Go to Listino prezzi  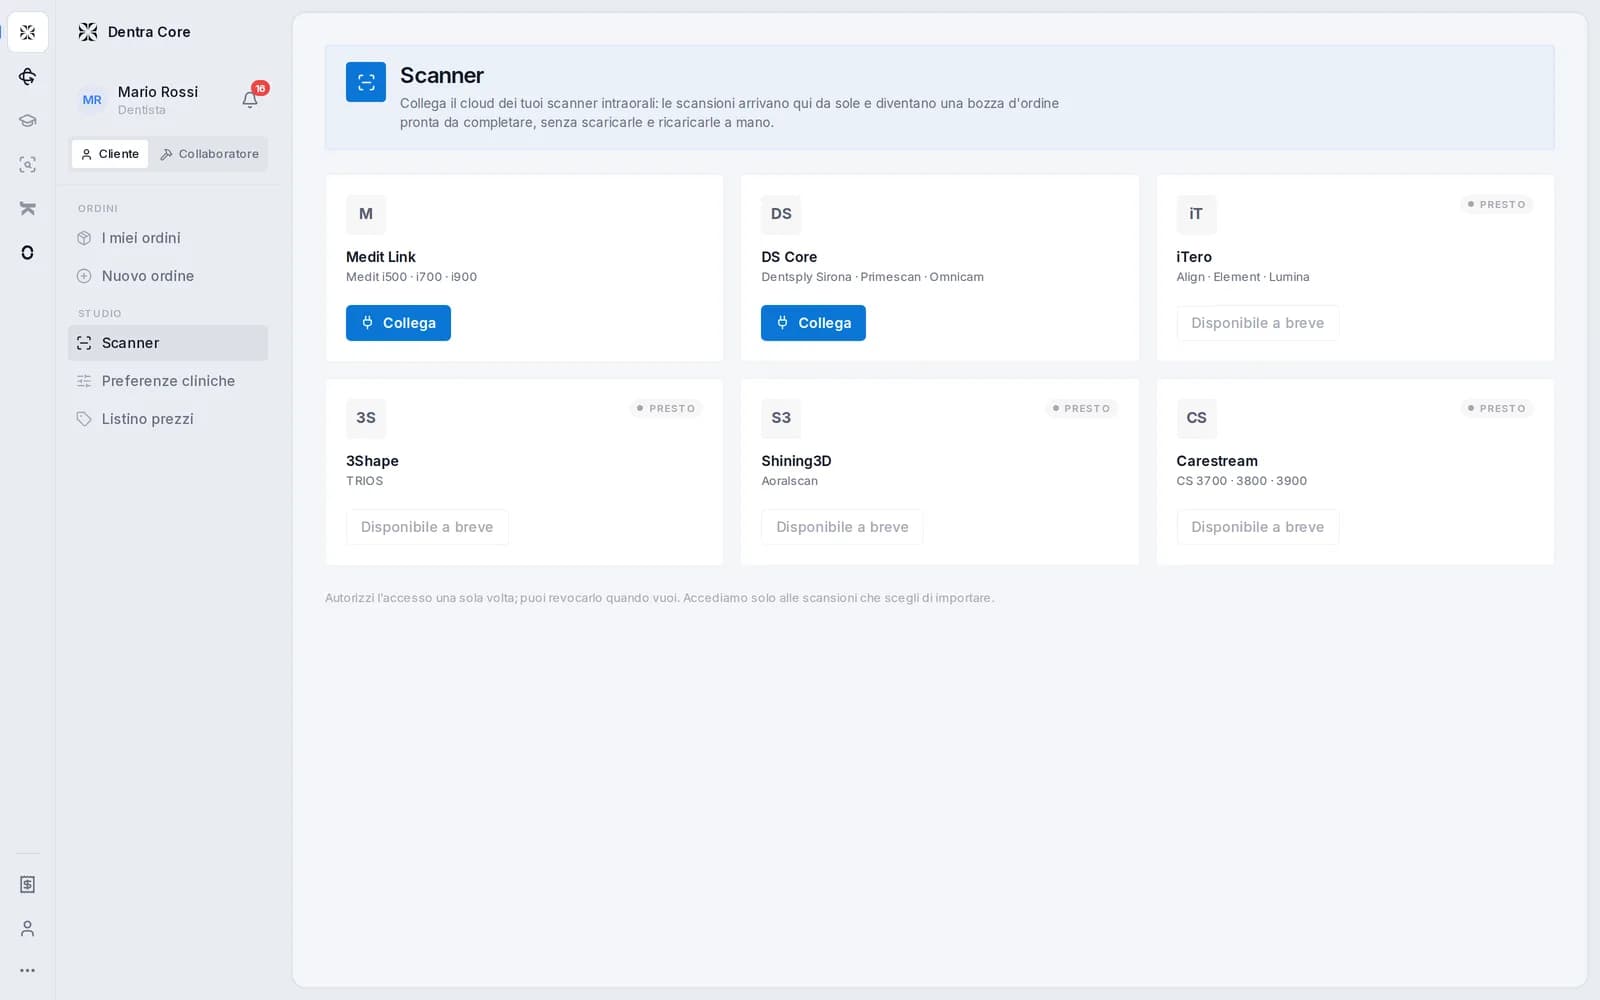point(168,419)
